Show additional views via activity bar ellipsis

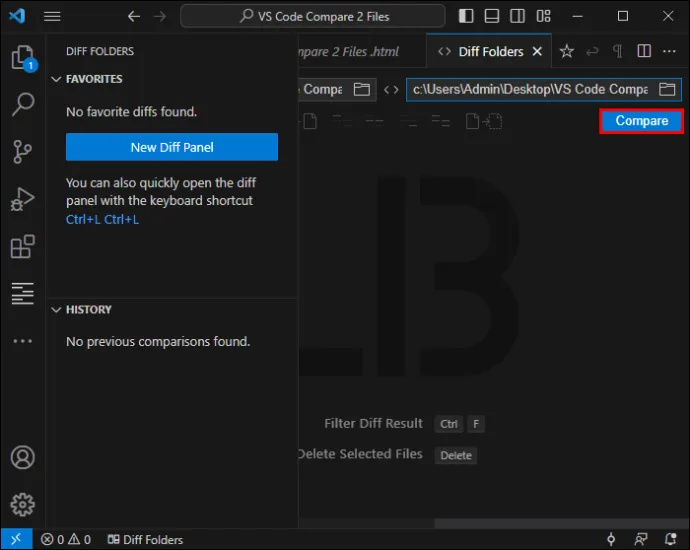[x=22, y=341]
